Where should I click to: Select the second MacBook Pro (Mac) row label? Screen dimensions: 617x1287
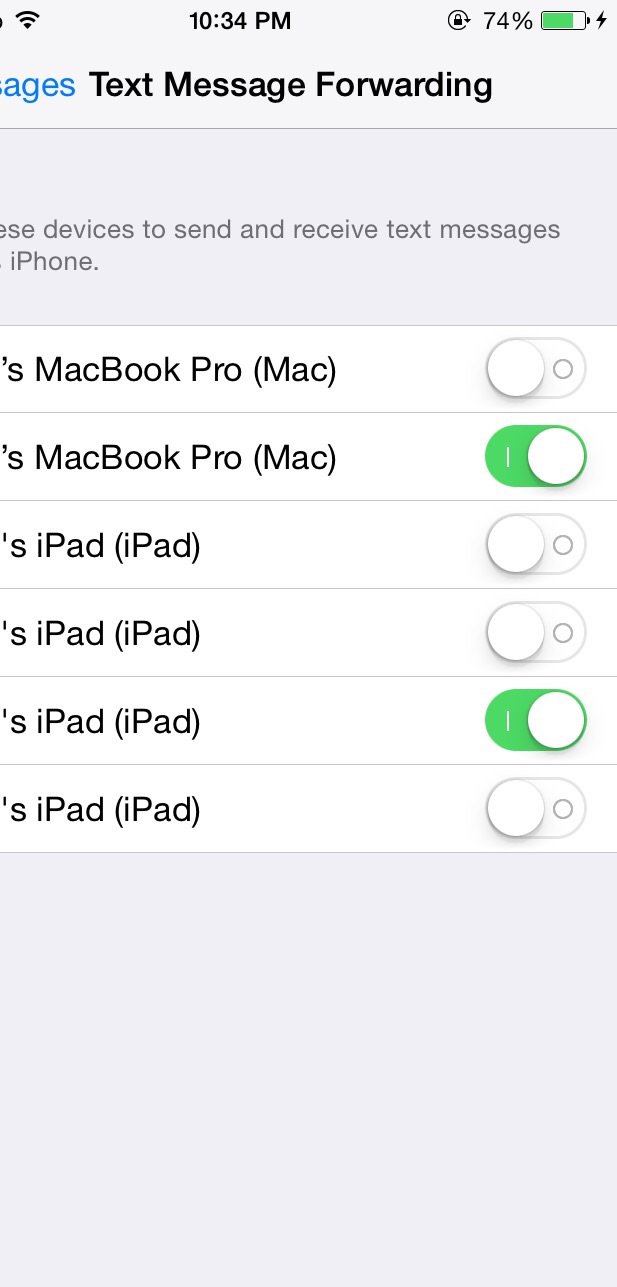pos(168,458)
